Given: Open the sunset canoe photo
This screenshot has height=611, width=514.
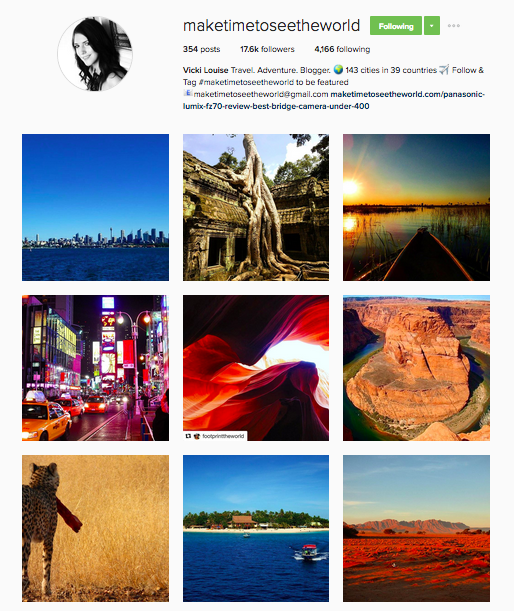Looking at the screenshot, I should 416,207.
